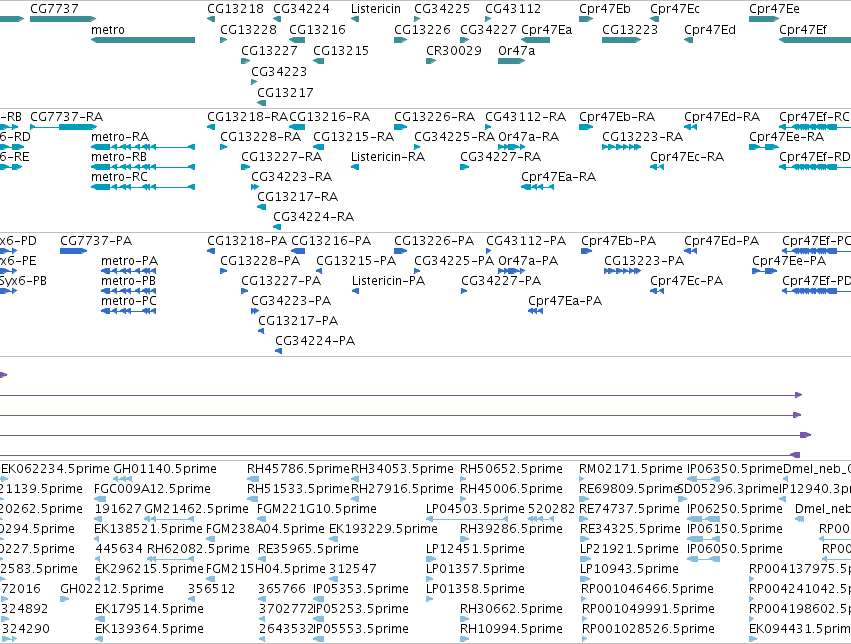Click the EK193229.5prime EST label
The width and height of the screenshot is (851, 644).
pyautogui.click(x=383, y=529)
